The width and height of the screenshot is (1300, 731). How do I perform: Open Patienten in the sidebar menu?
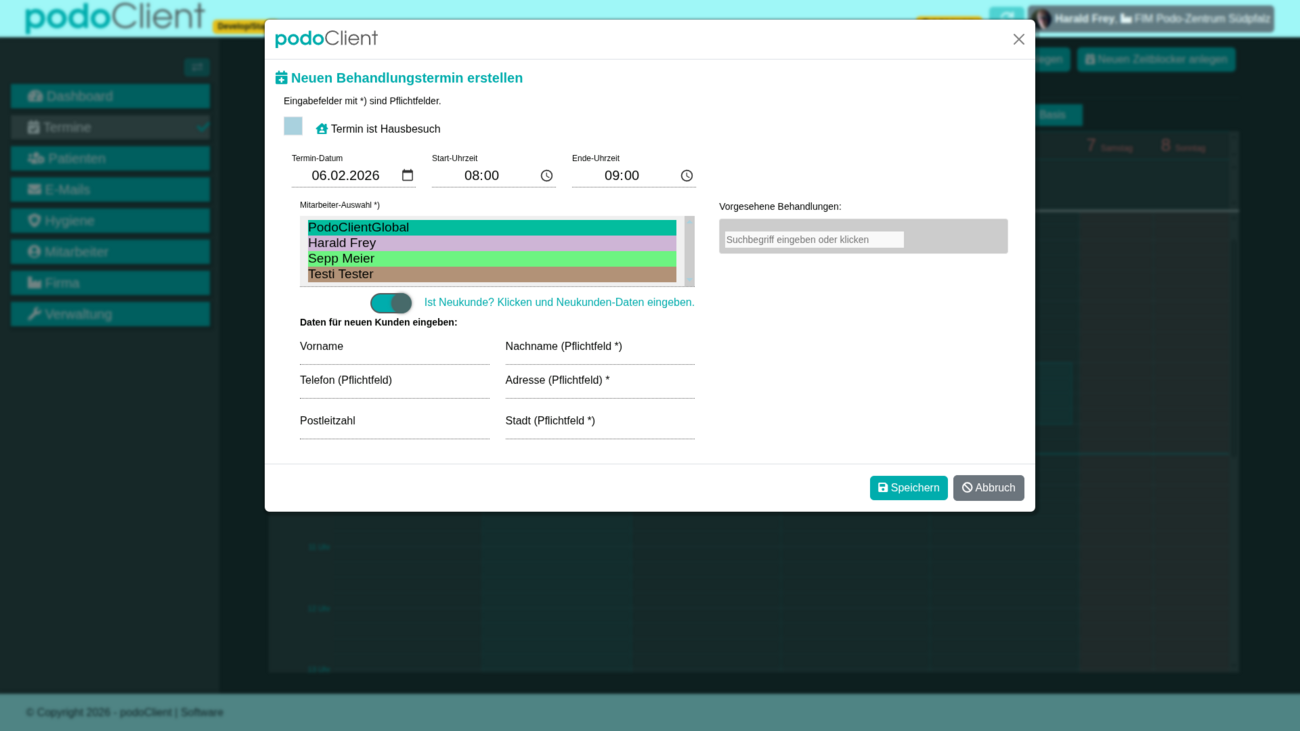tap(110, 158)
